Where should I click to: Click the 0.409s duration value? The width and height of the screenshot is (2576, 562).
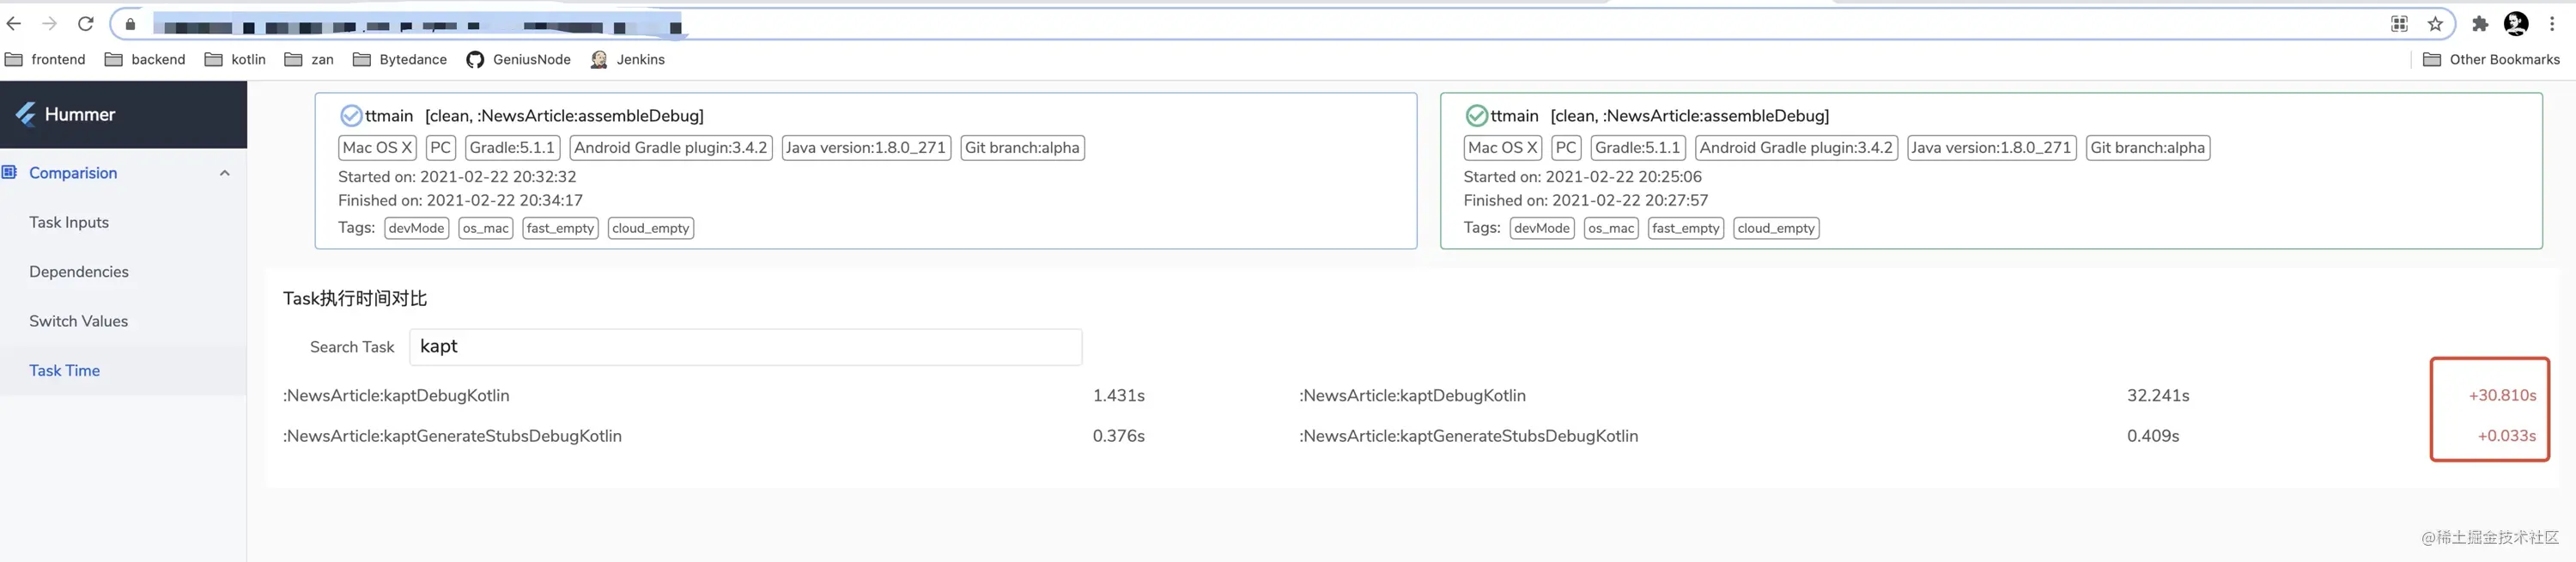click(x=2153, y=436)
